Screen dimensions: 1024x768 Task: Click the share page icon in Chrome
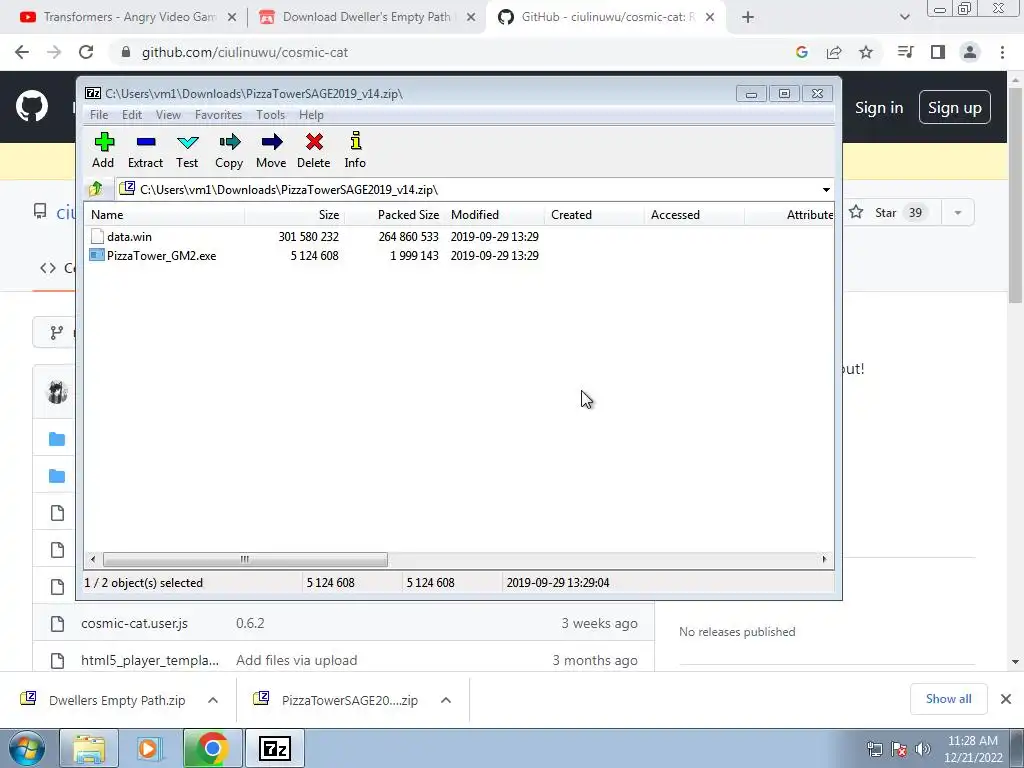[x=834, y=52]
